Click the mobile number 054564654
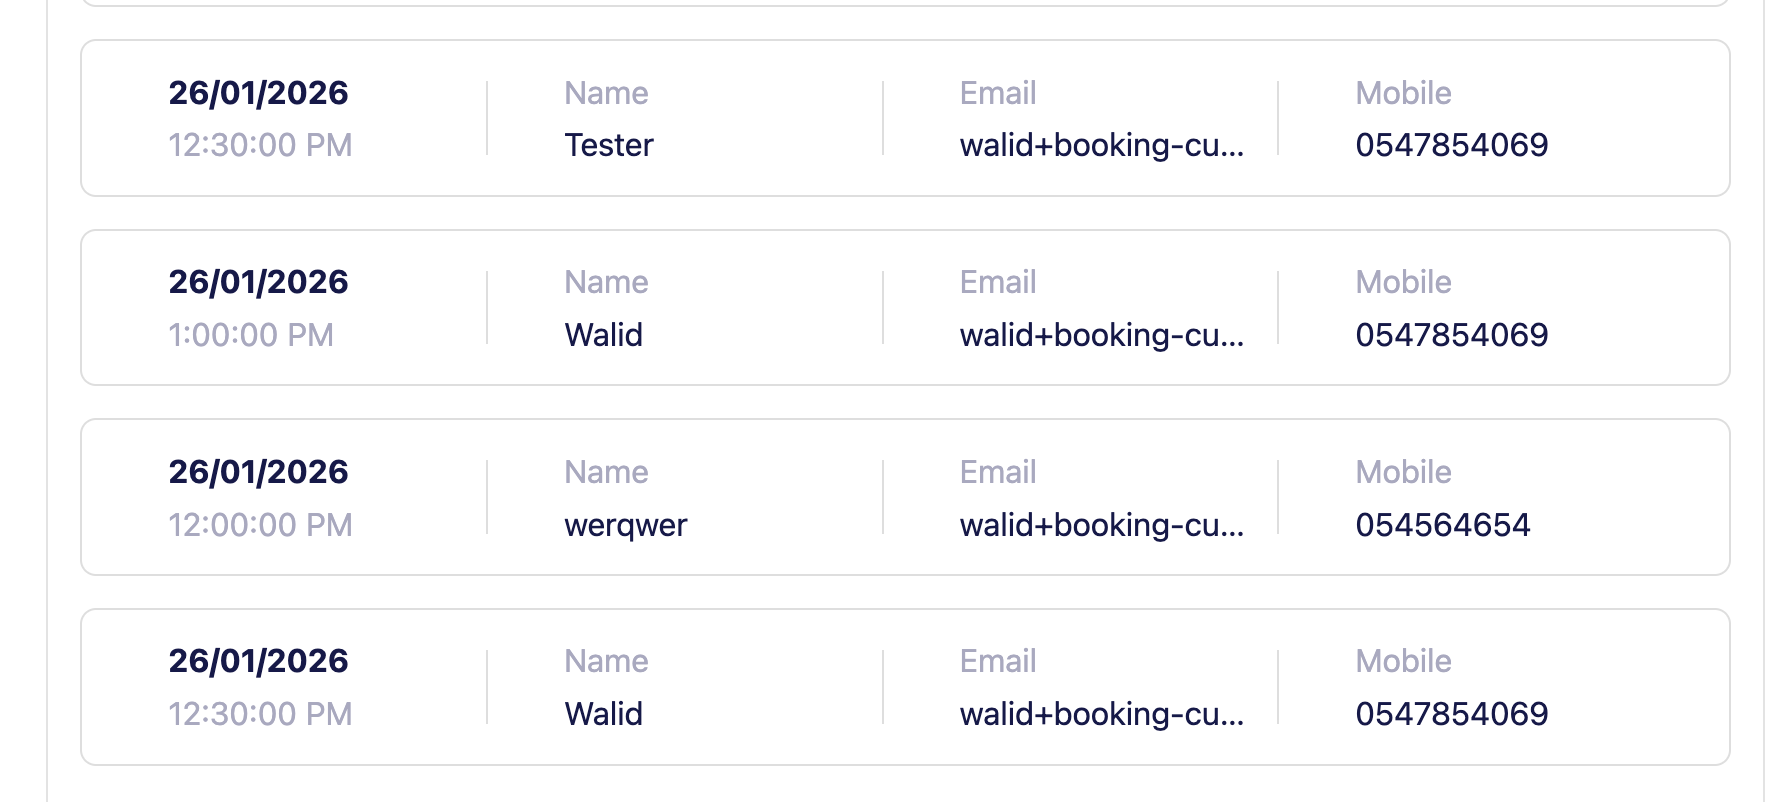This screenshot has height=802, width=1768. point(1442,525)
